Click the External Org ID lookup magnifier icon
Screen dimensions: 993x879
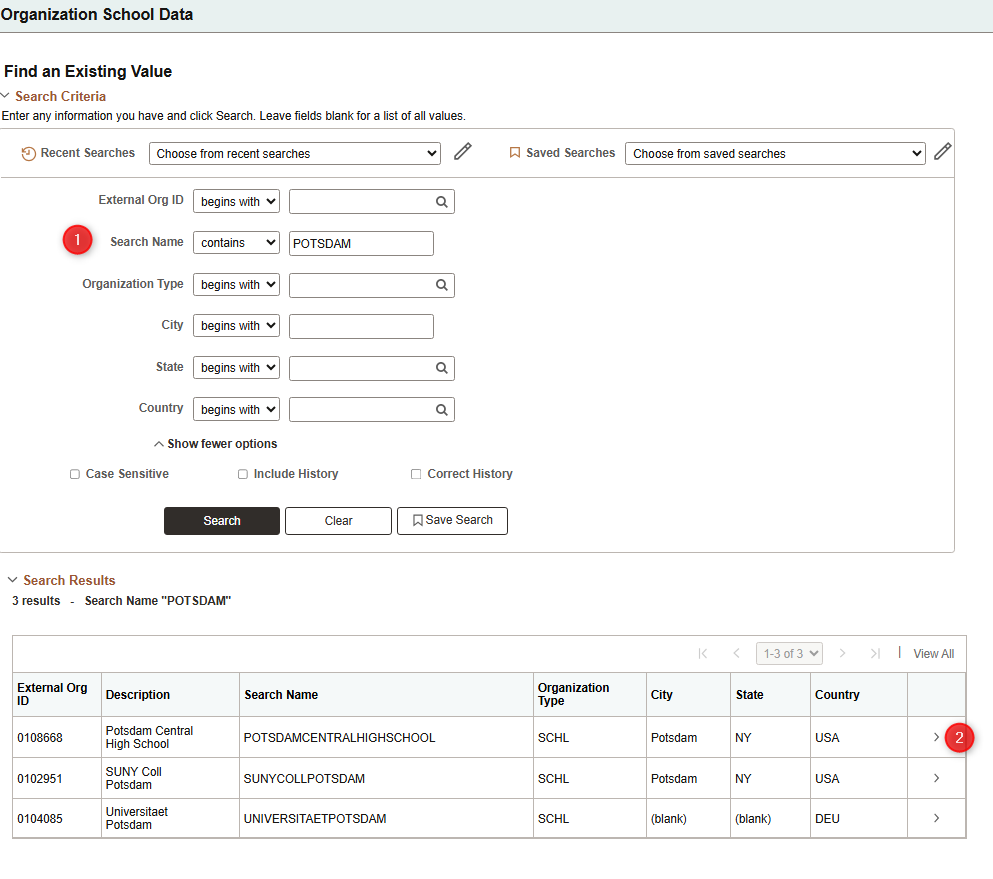(441, 202)
